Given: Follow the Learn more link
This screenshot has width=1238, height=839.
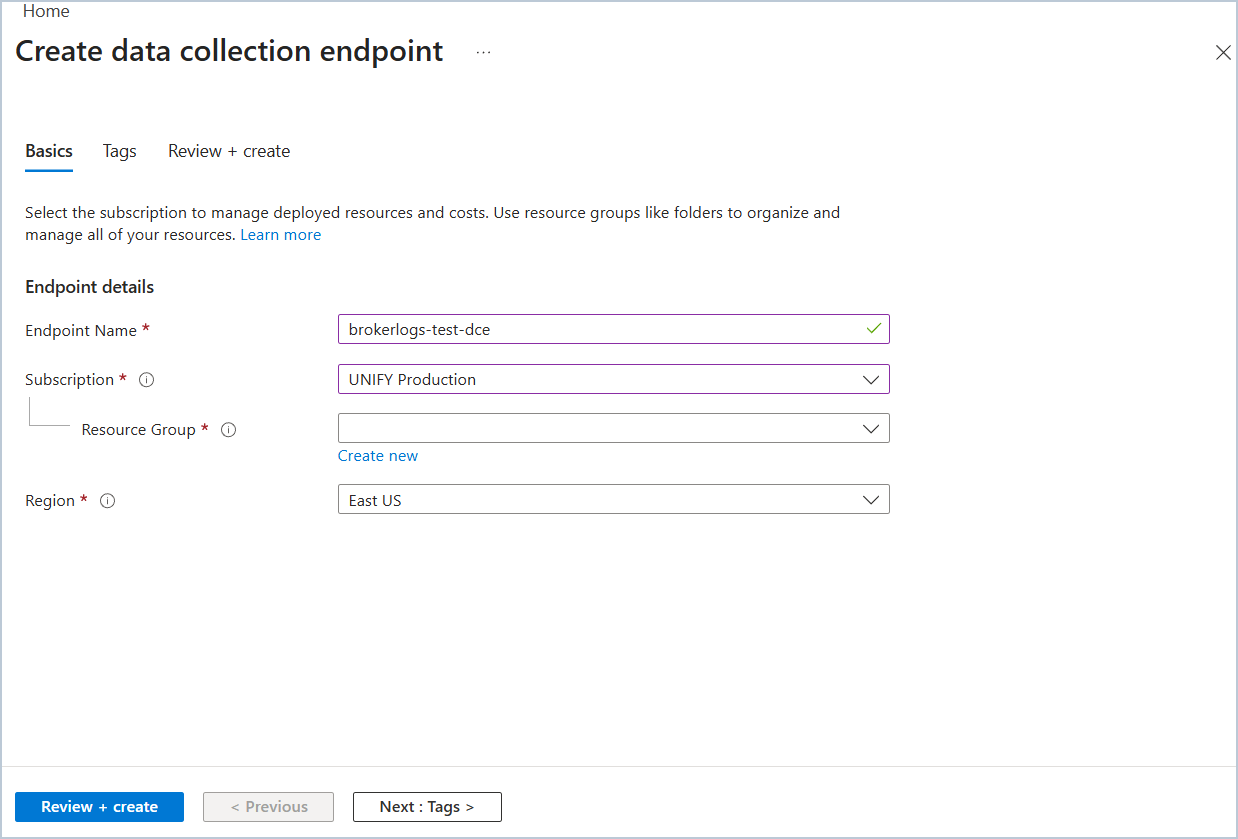Looking at the screenshot, I should coord(281,235).
